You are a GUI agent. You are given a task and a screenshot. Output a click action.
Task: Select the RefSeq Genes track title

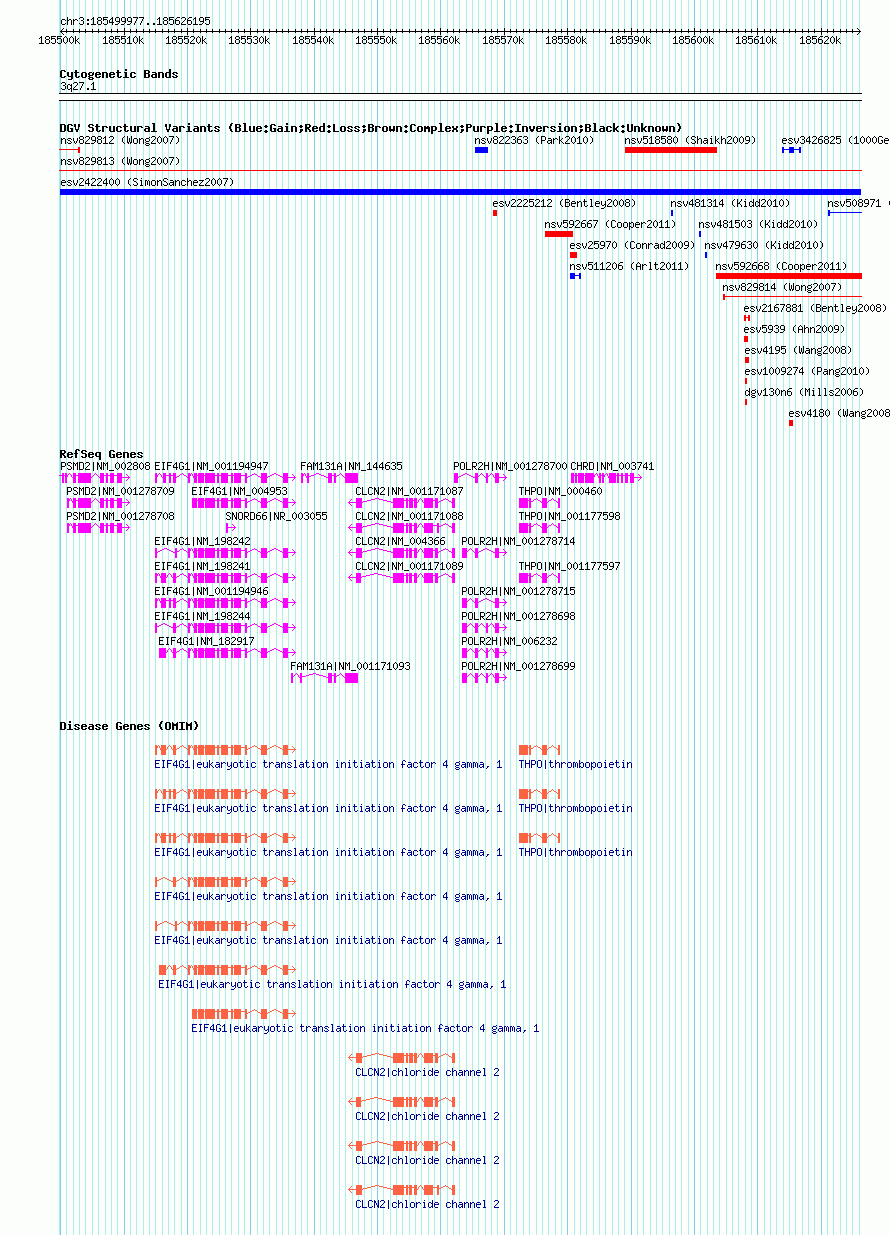click(101, 455)
